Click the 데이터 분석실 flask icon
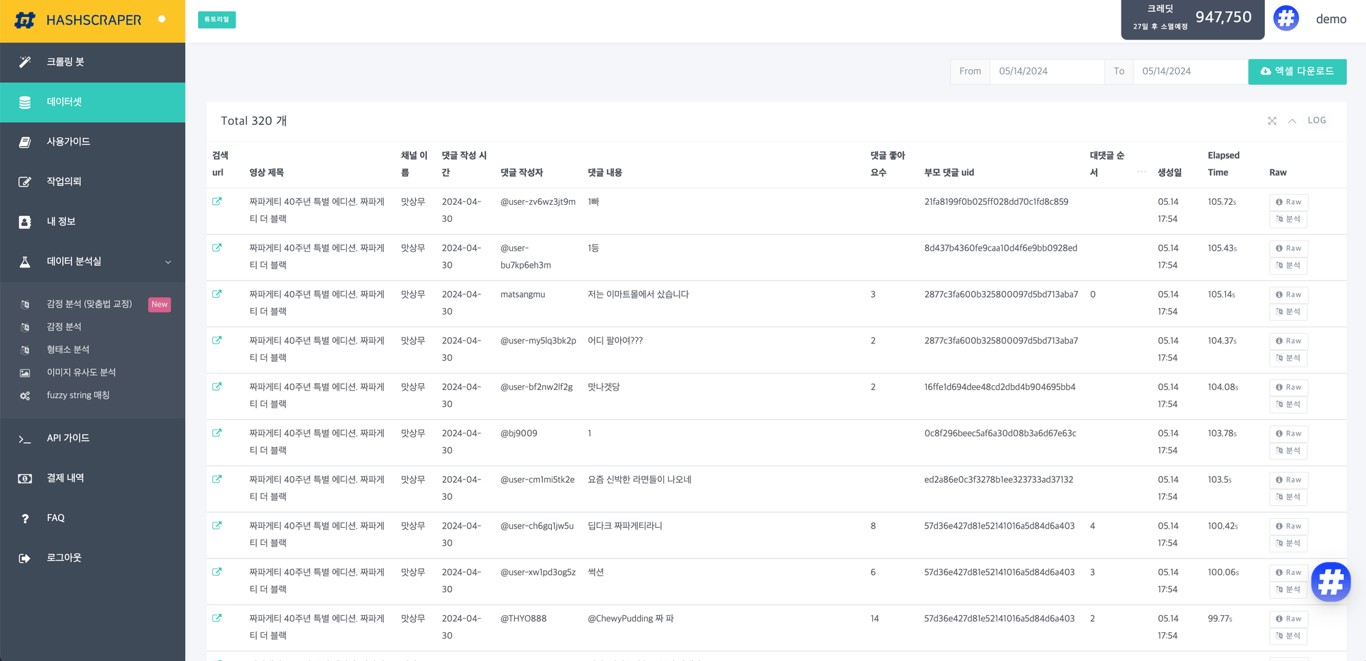The width and height of the screenshot is (1366, 661). pos(25,262)
